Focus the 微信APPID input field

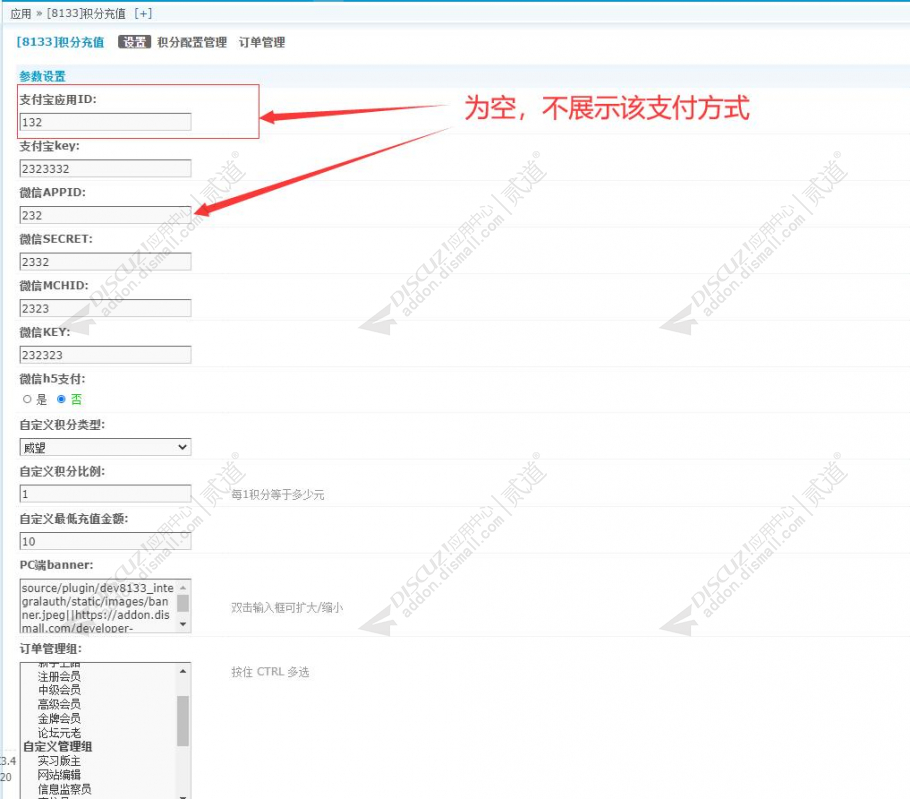pyautogui.click(x=105, y=215)
